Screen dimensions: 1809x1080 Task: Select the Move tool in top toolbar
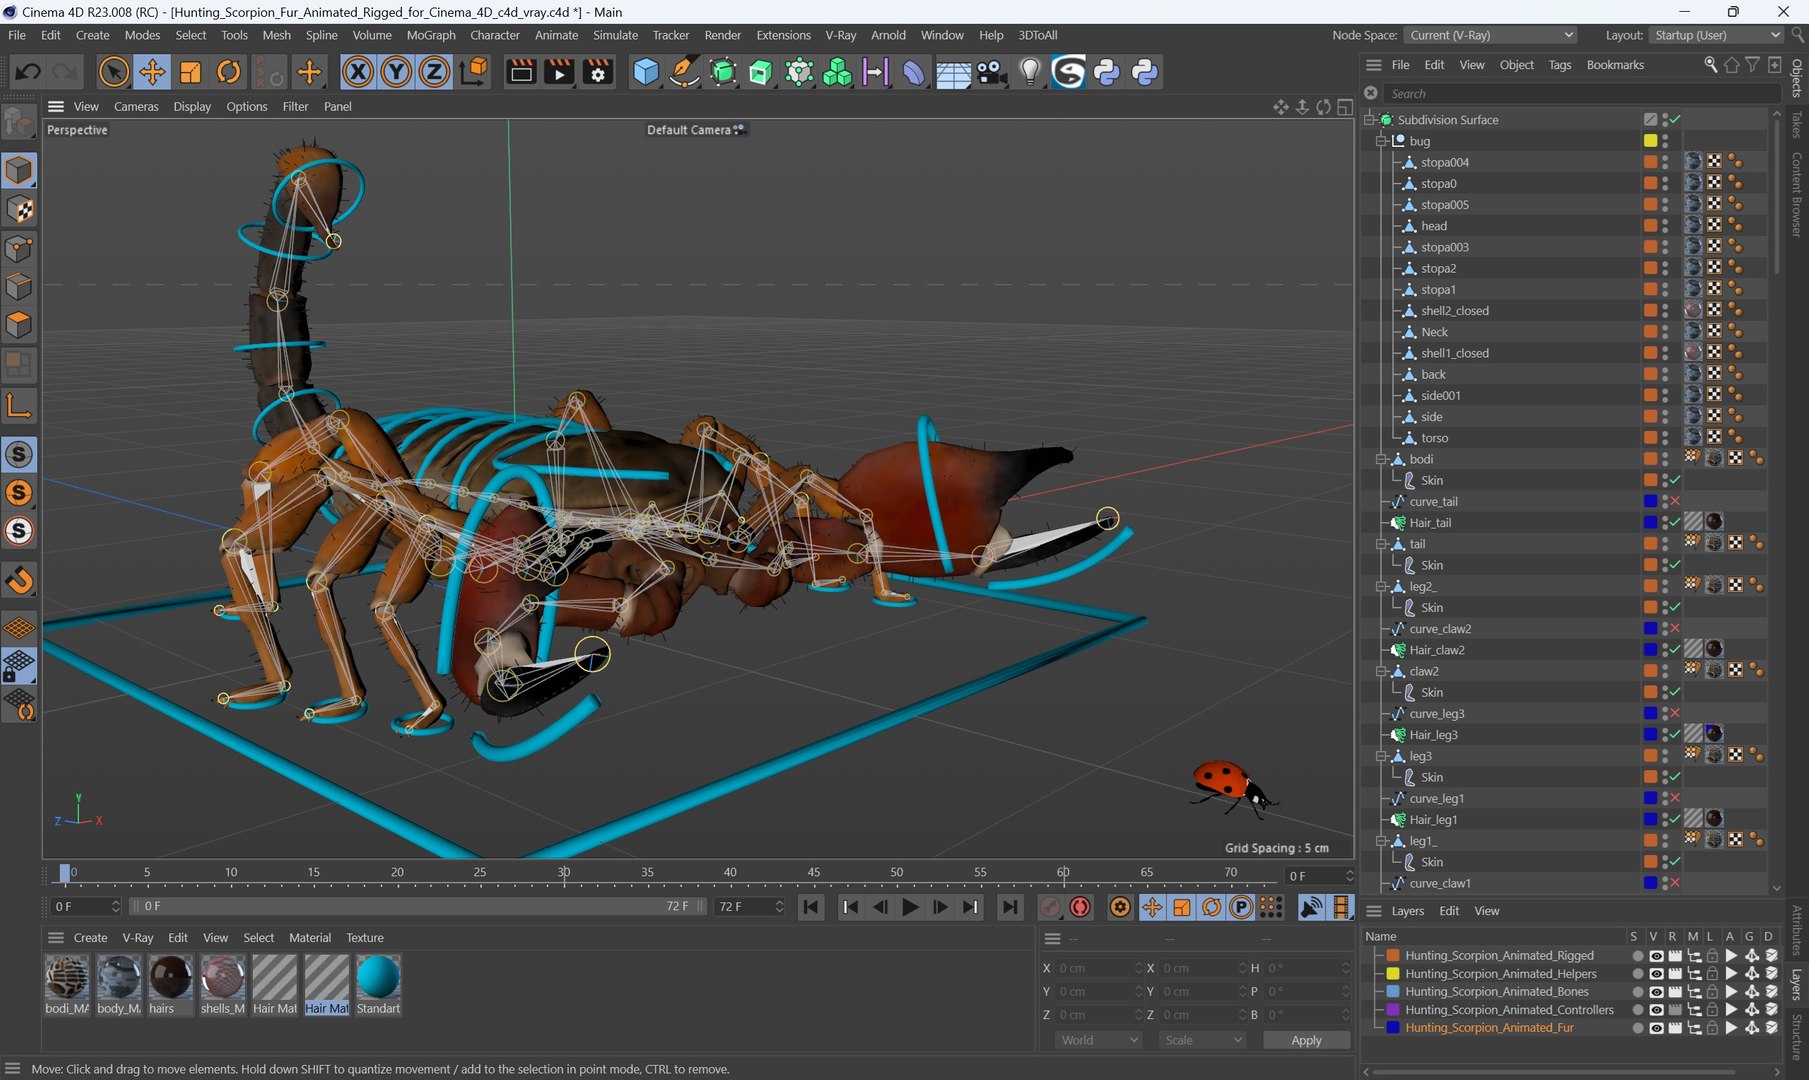(x=152, y=72)
